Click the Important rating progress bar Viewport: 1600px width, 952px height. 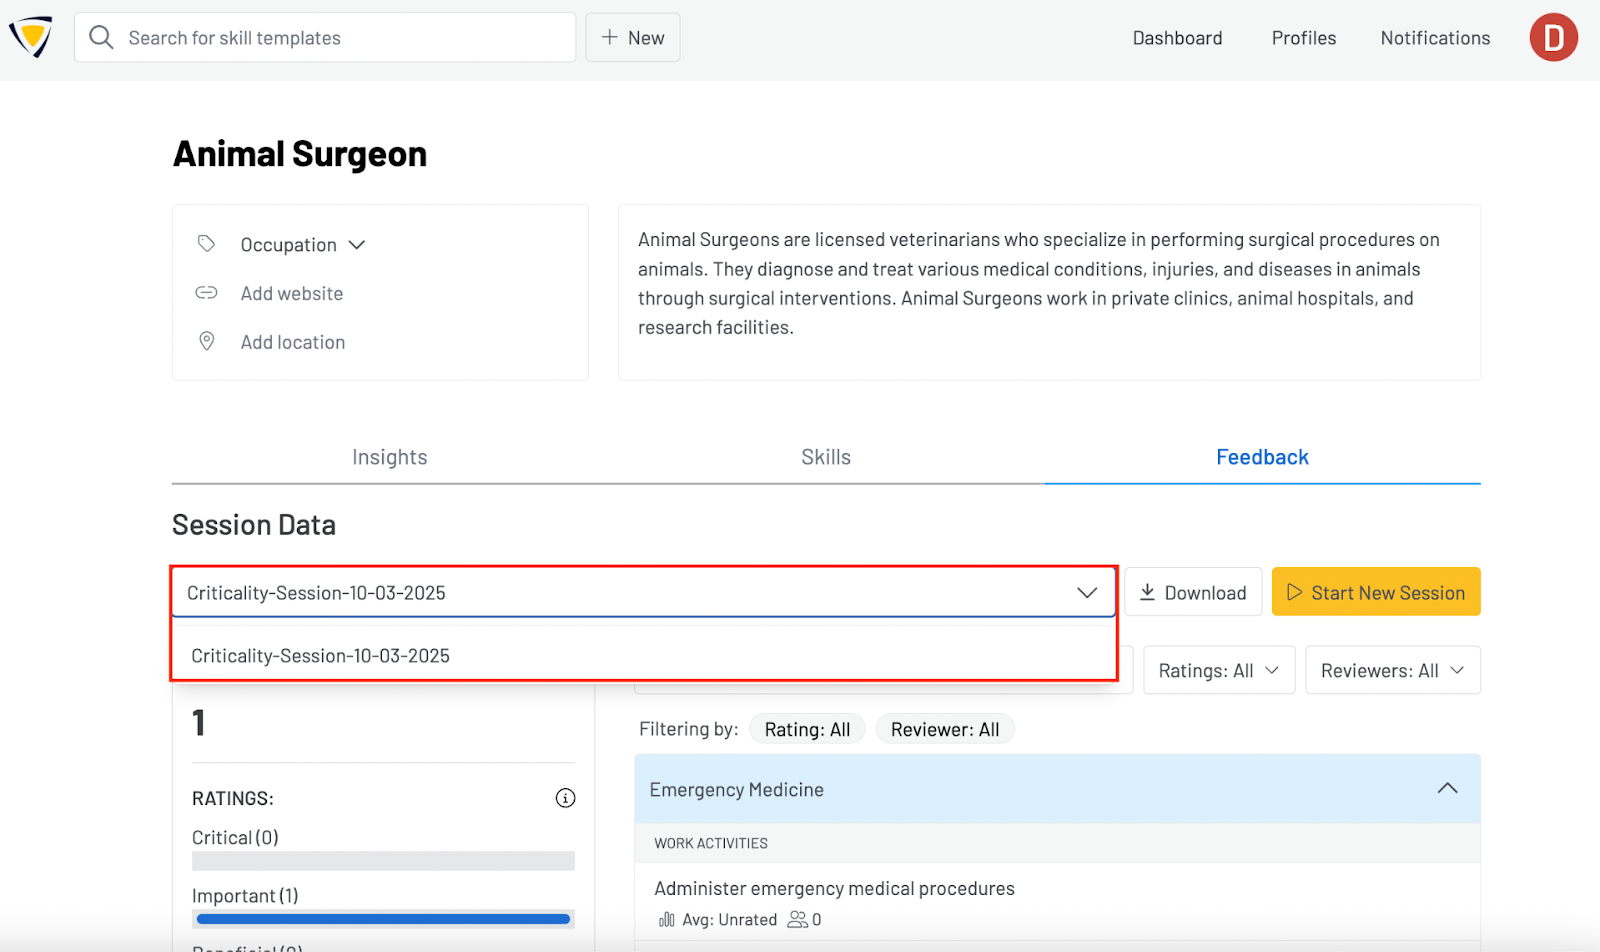[x=382, y=918]
